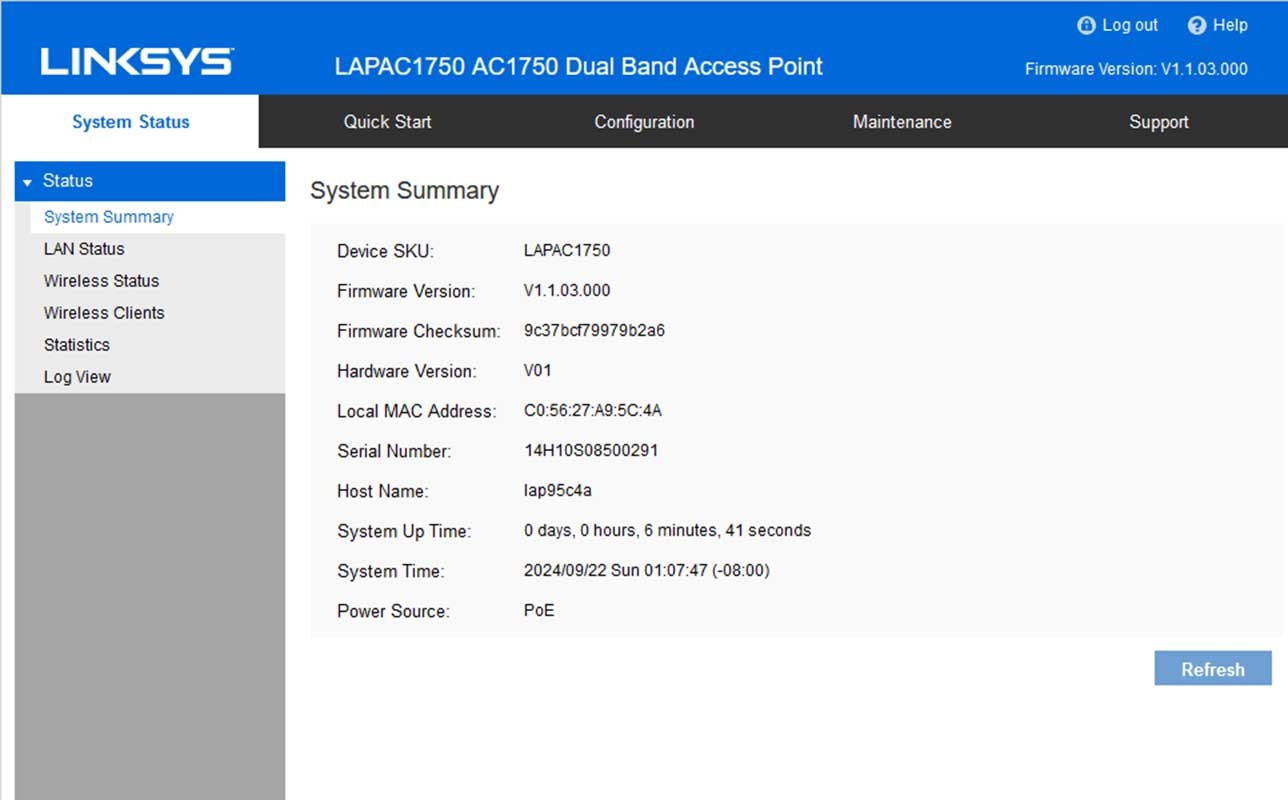Open Log View in sidebar
Viewport: 1288px width, 800px height.
tap(77, 377)
